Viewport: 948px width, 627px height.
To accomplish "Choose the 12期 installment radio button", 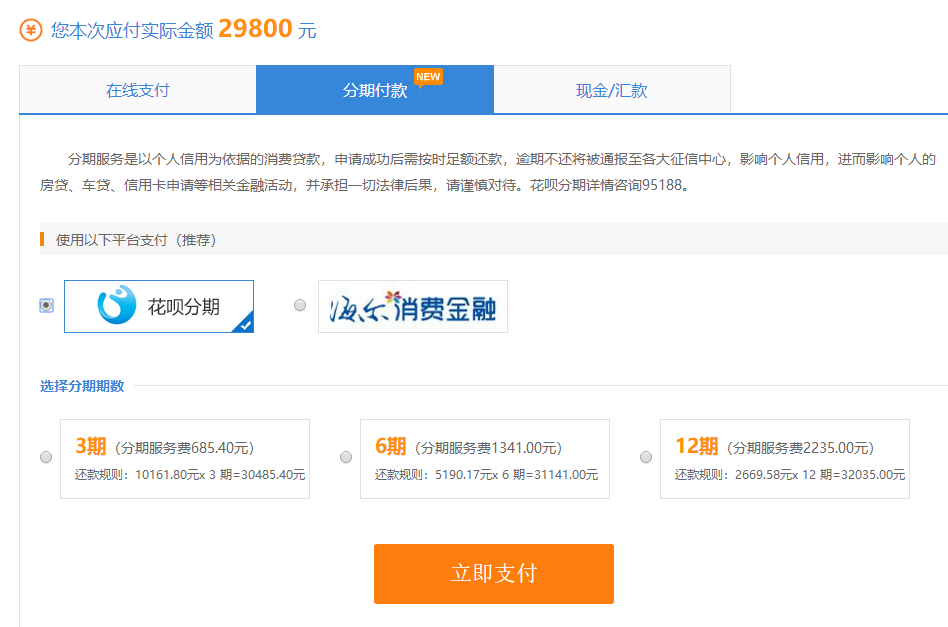I will pyautogui.click(x=646, y=457).
